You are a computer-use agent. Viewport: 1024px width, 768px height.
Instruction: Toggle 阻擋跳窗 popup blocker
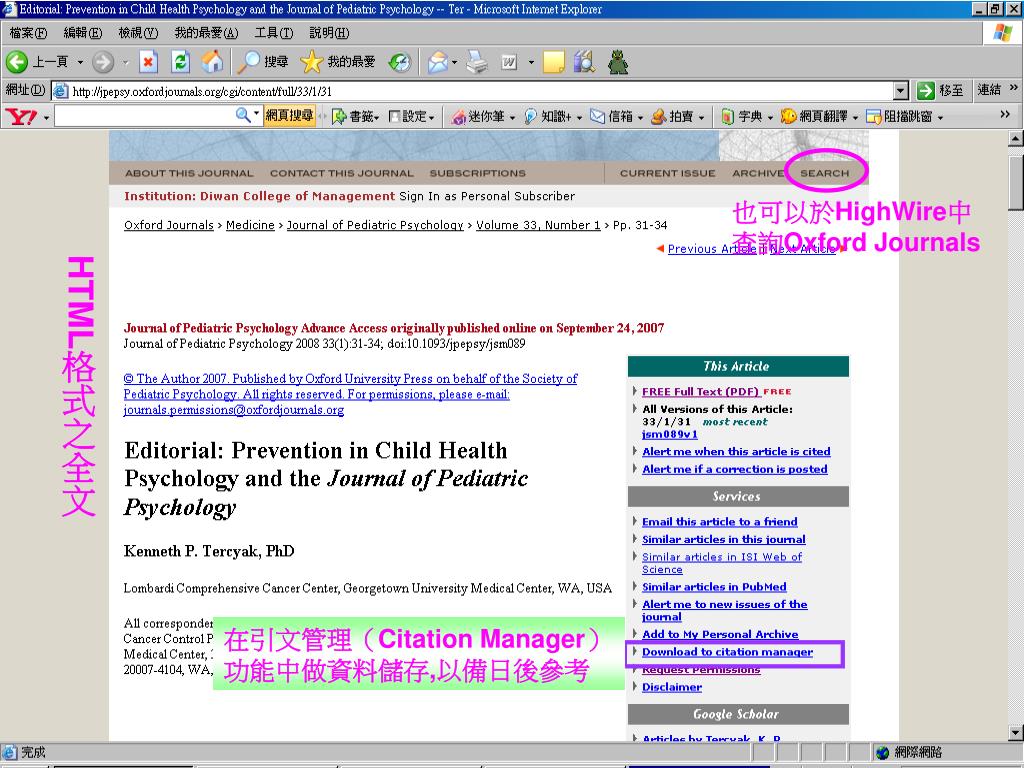(x=904, y=117)
